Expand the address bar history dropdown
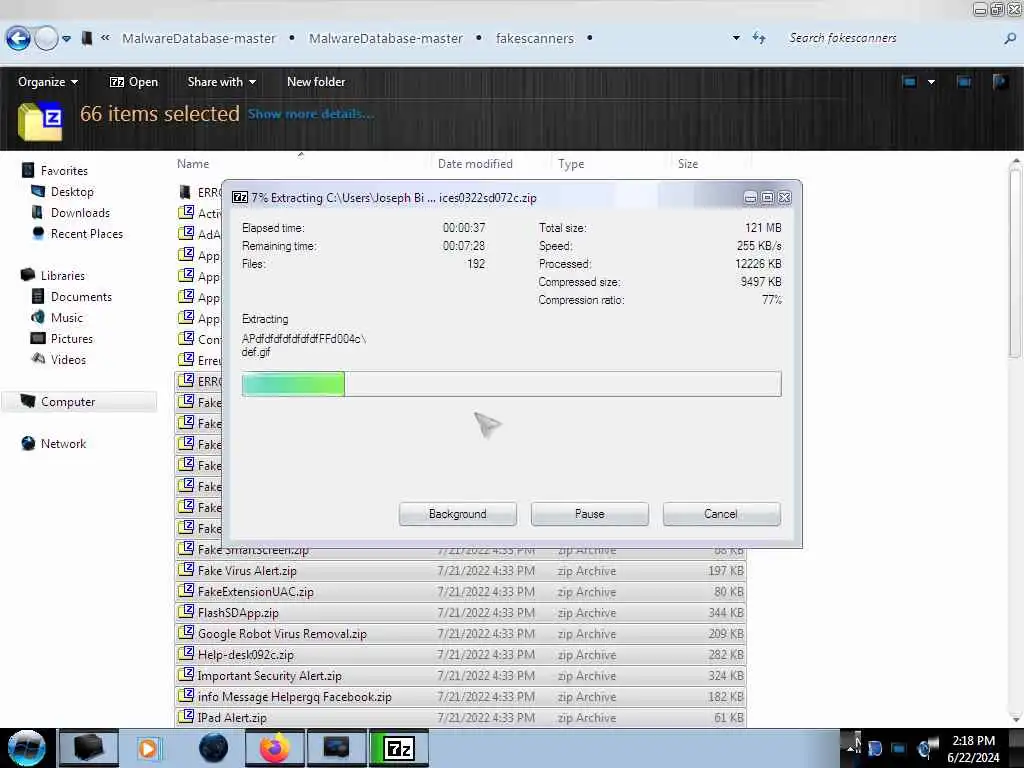Screen dimensions: 1024x768 tap(736, 39)
